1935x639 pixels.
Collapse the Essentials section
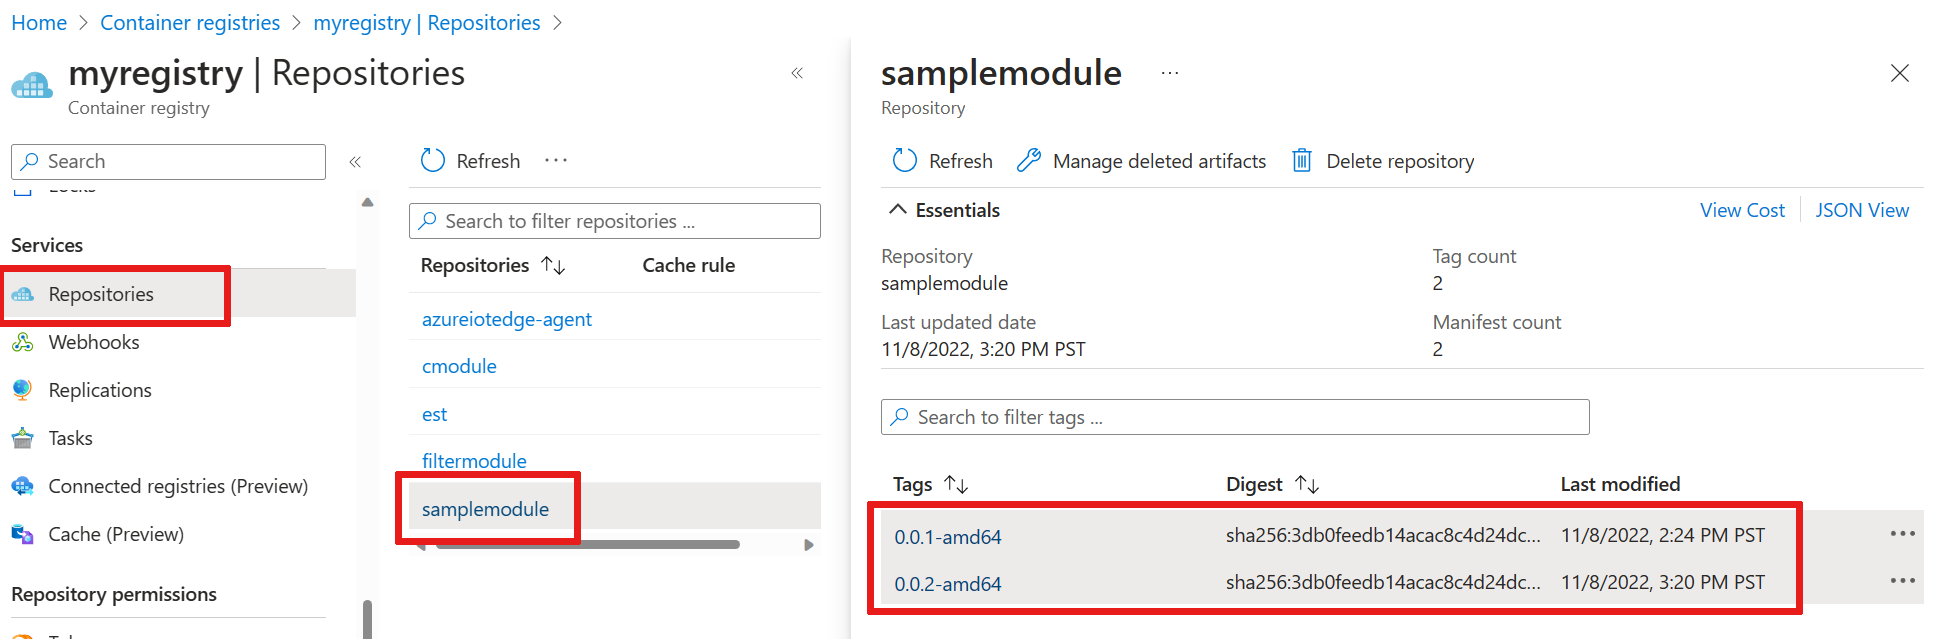(898, 210)
